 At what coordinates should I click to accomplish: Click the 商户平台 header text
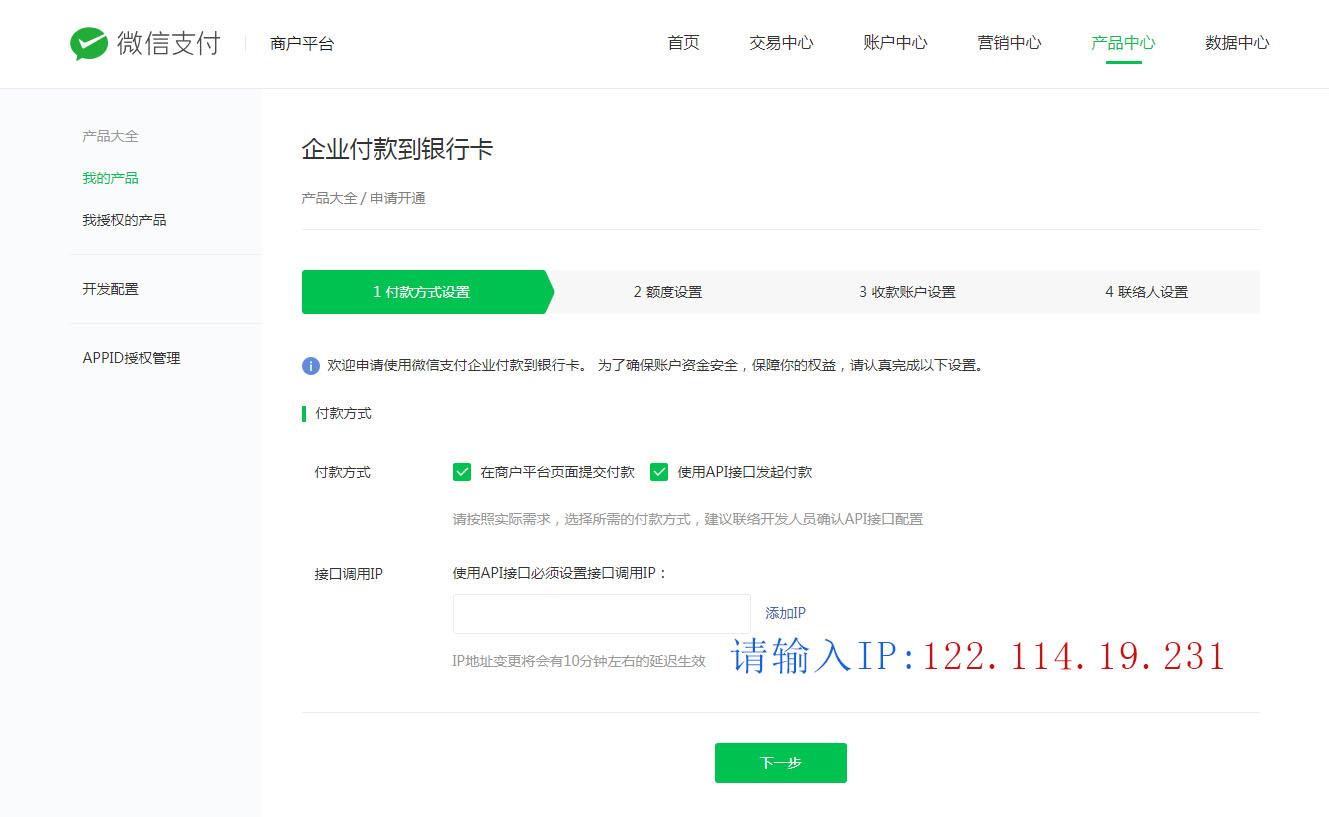click(x=302, y=44)
